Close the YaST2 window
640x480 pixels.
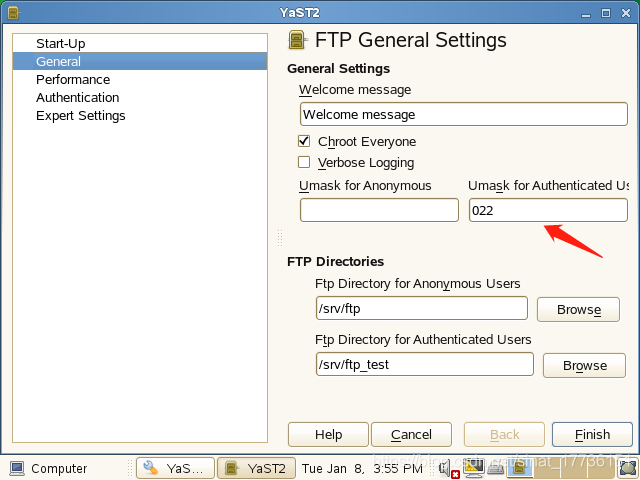tap(626, 13)
